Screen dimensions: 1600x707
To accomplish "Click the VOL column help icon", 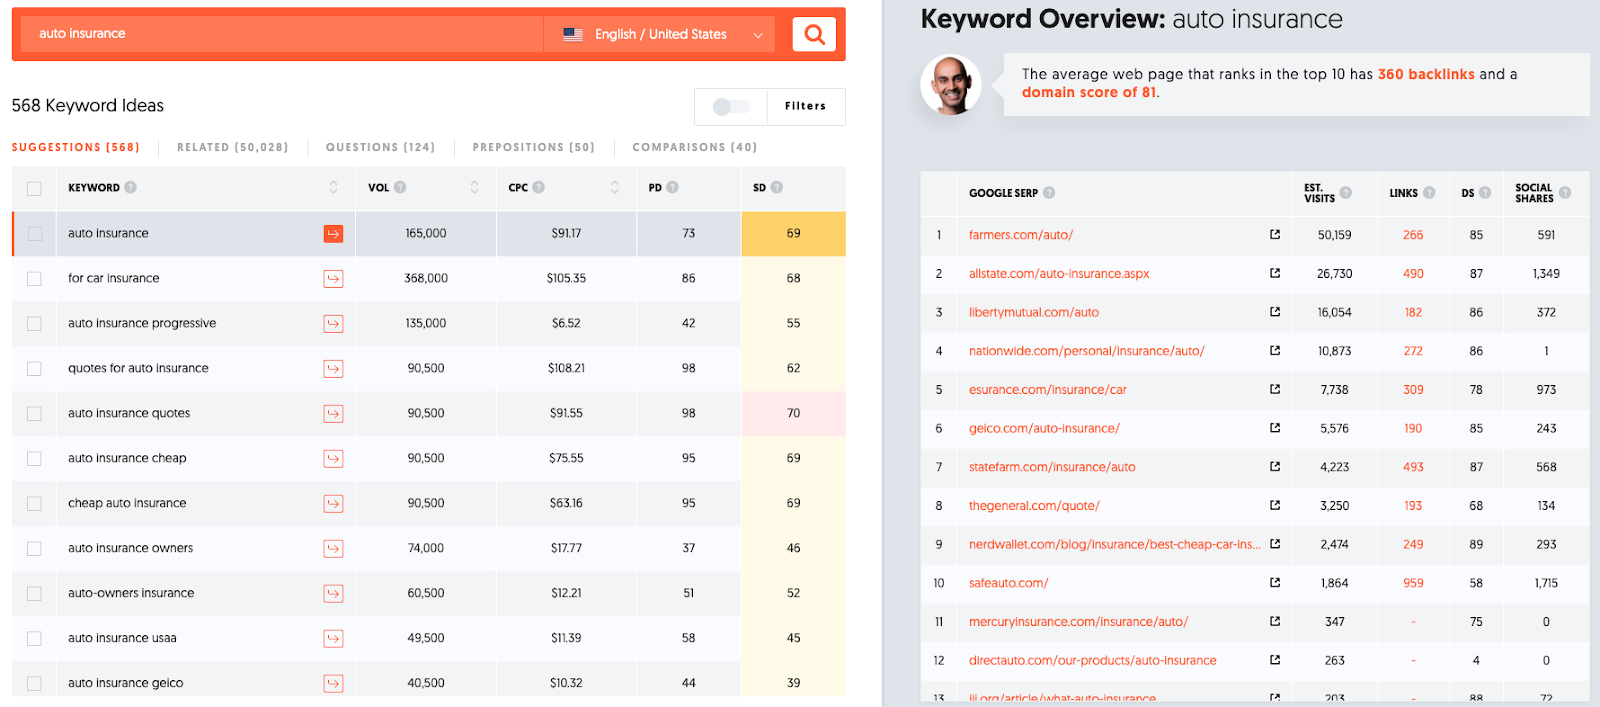I will tap(400, 187).
